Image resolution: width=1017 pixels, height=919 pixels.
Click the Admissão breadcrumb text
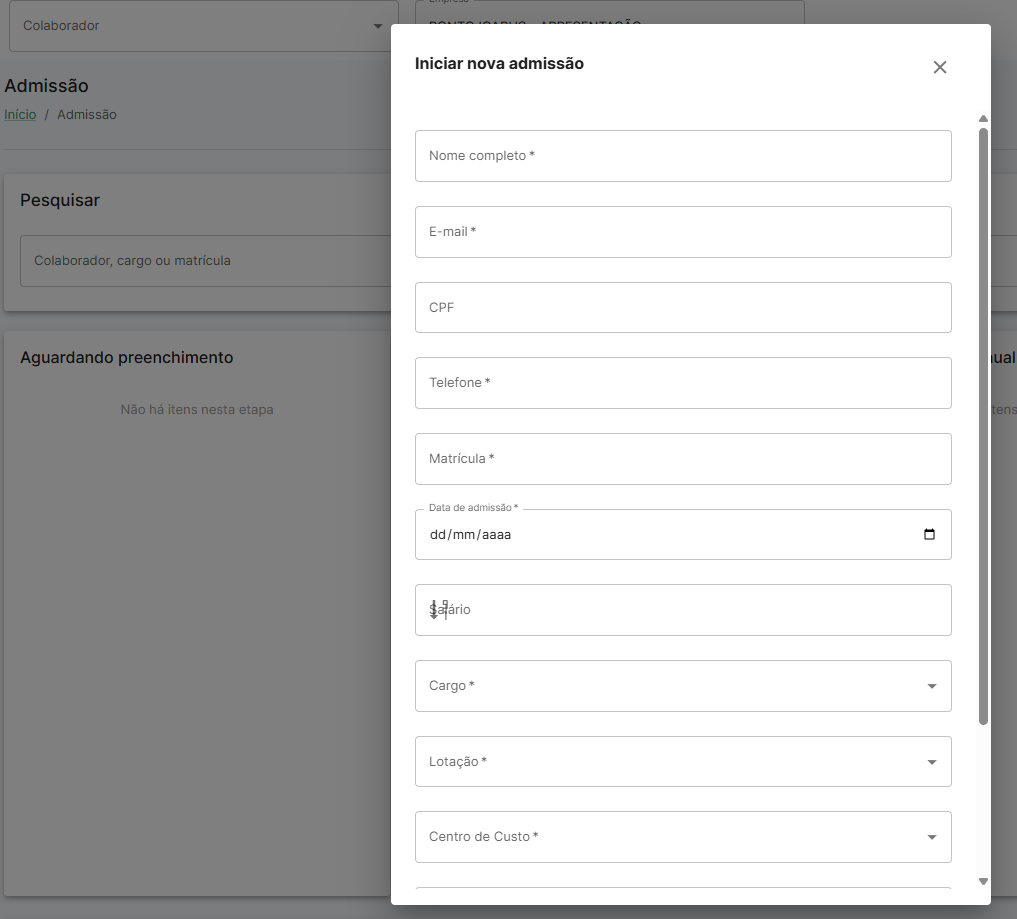click(87, 114)
